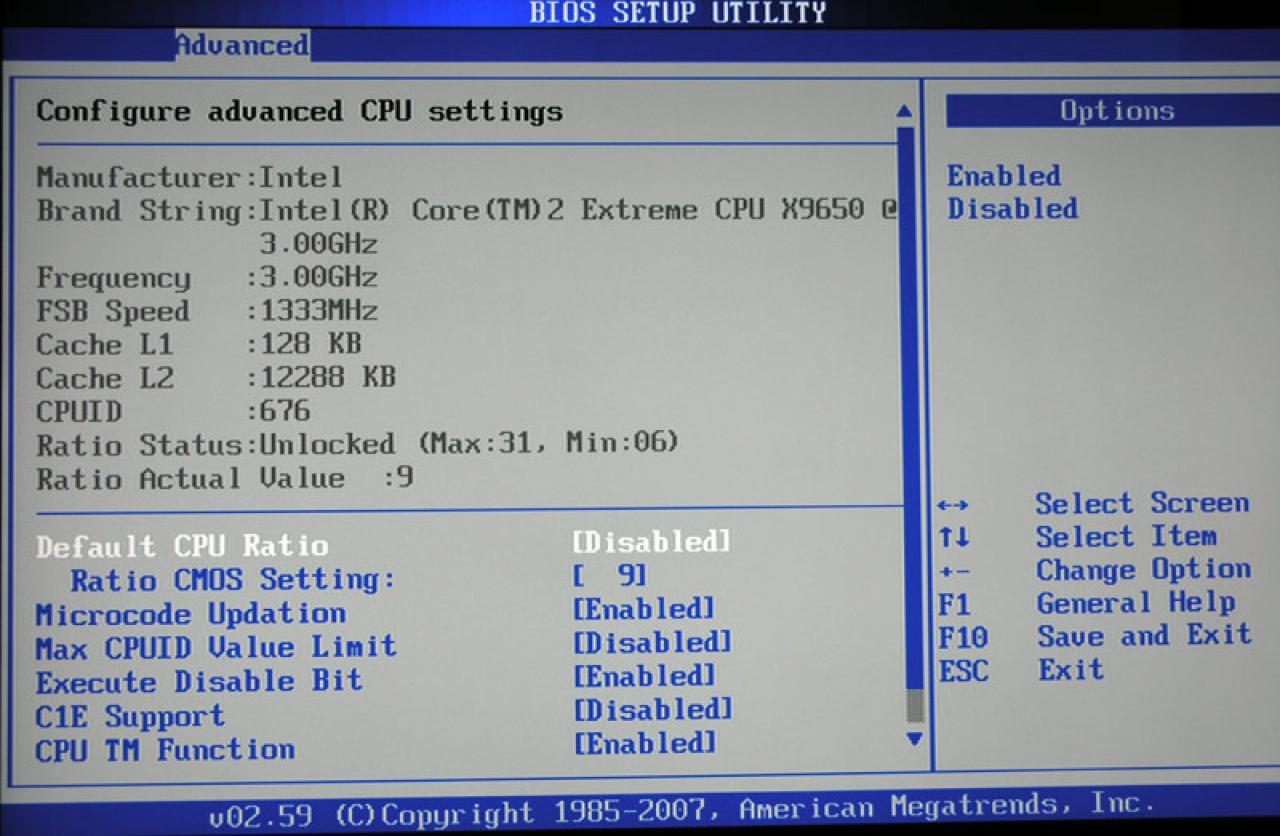This screenshot has width=1280, height=836.
Task: Select Max CPUID Value Limit
Action: pyautogui.click(x=216, y=647)
